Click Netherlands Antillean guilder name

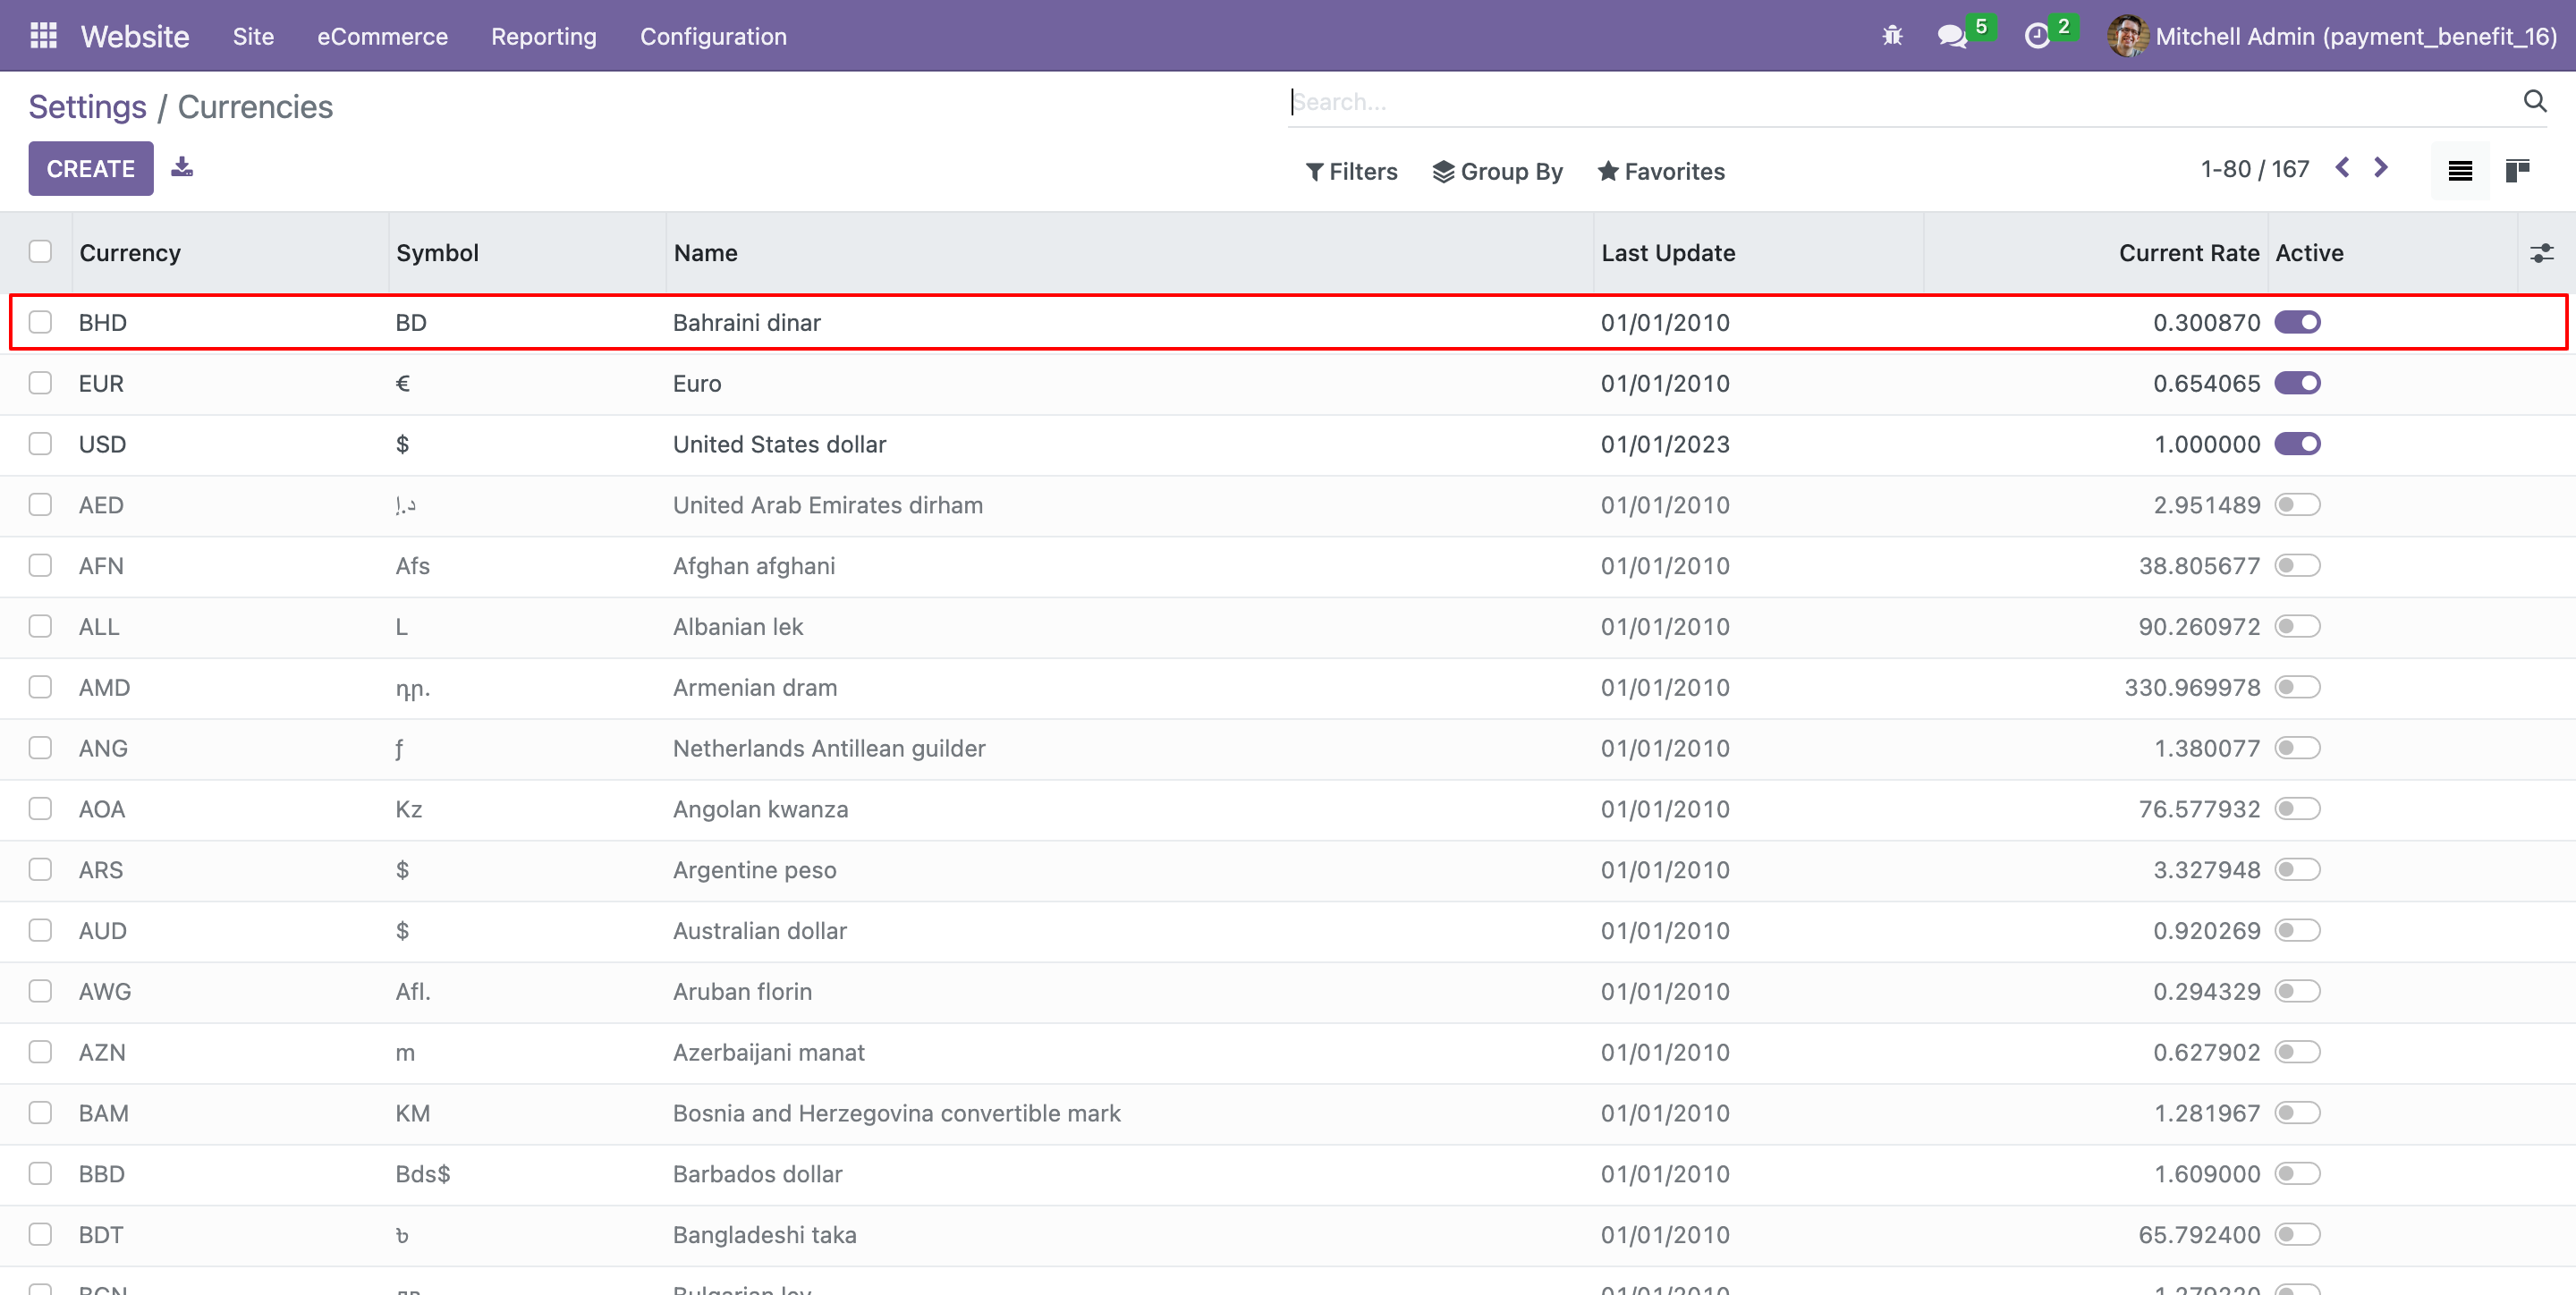(x=829, y=749)
